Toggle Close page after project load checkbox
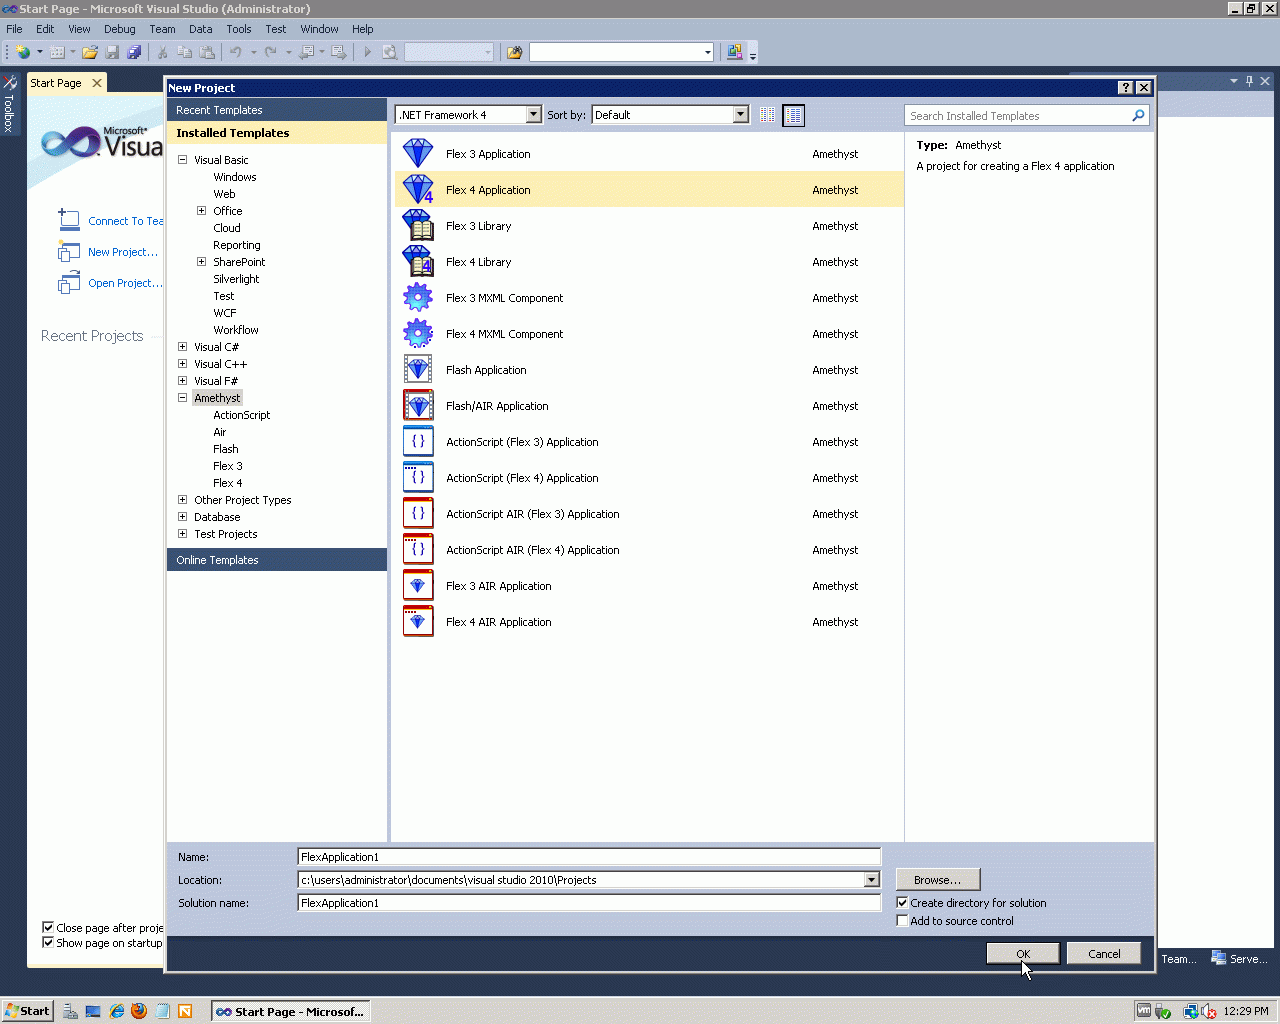 (x=48, y=928)
